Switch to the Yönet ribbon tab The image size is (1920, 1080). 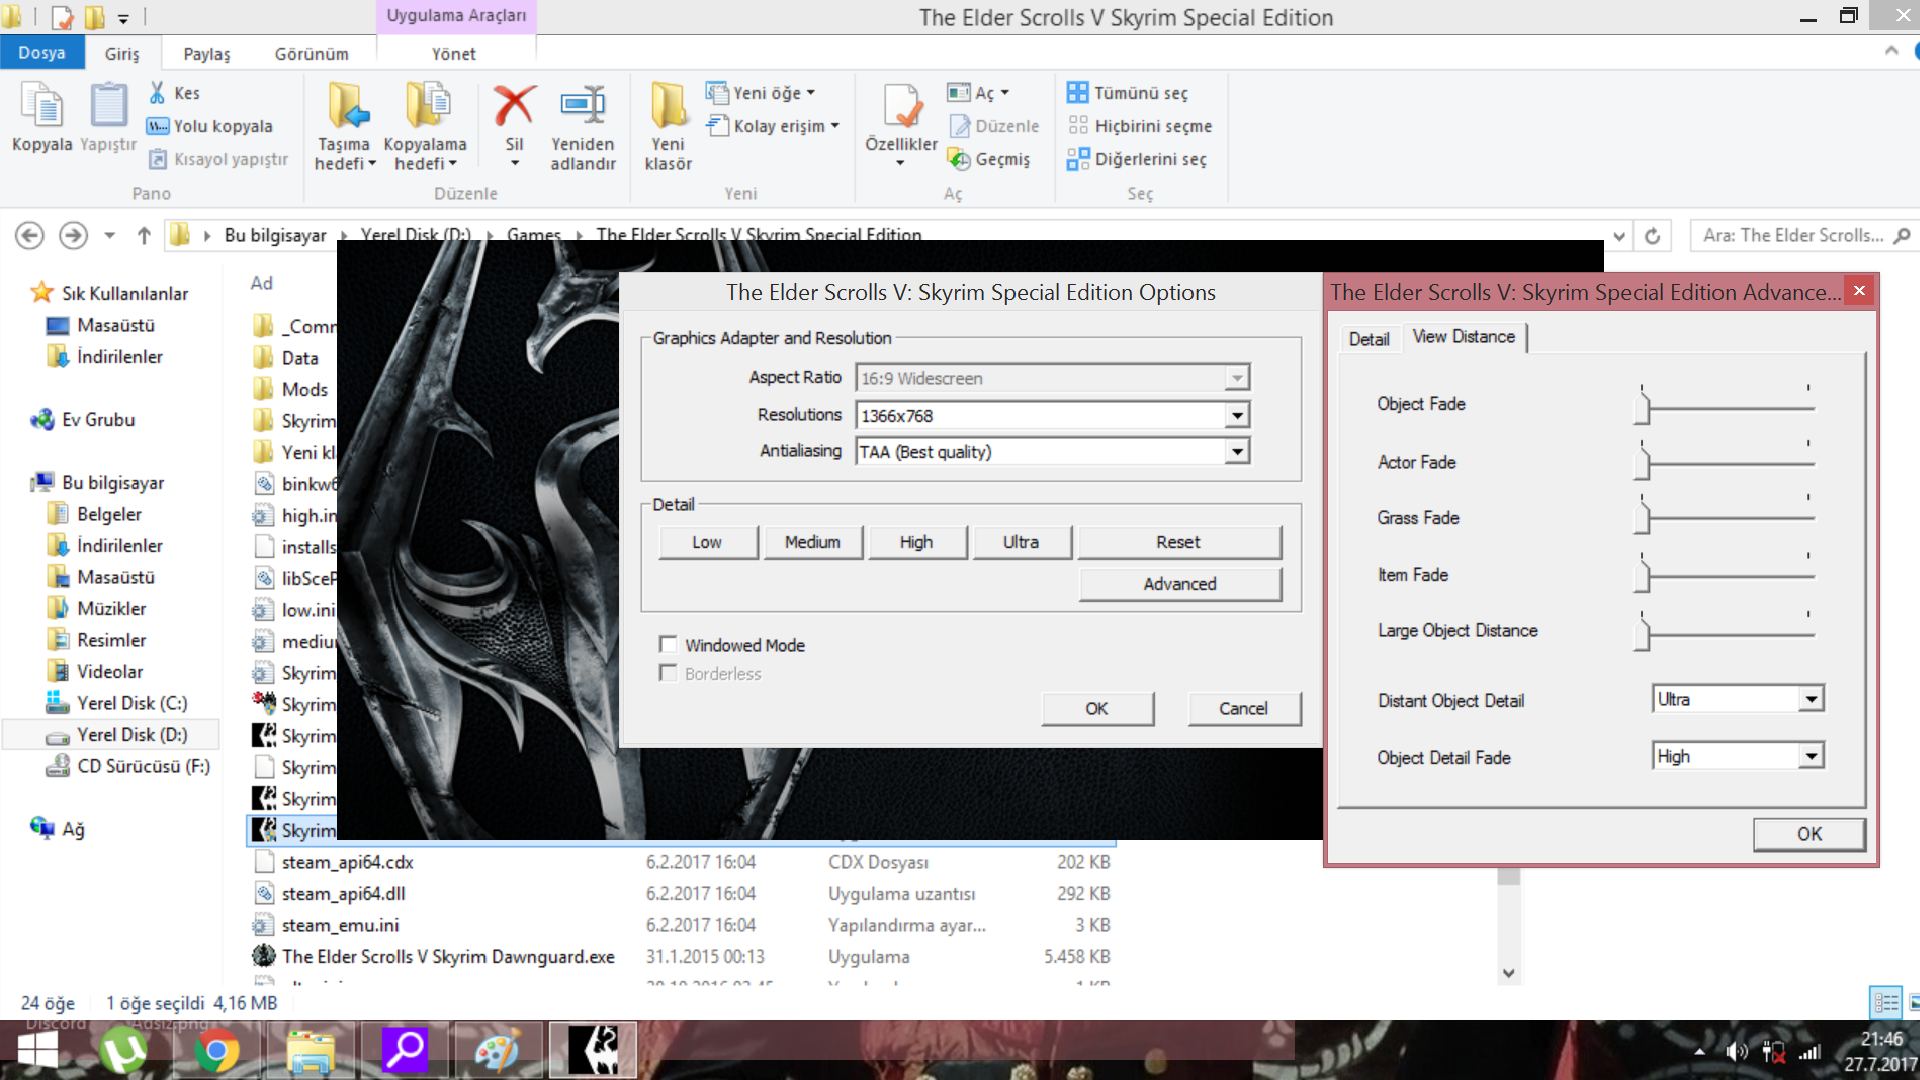pos(453,54)
